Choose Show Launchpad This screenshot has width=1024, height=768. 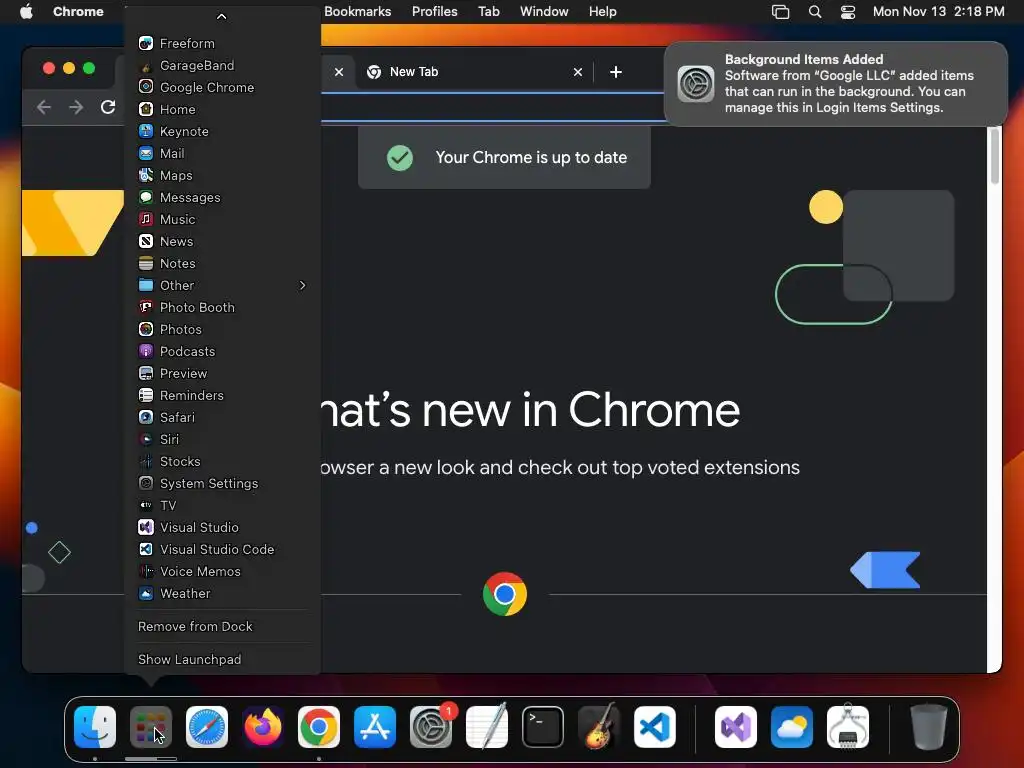222,660
